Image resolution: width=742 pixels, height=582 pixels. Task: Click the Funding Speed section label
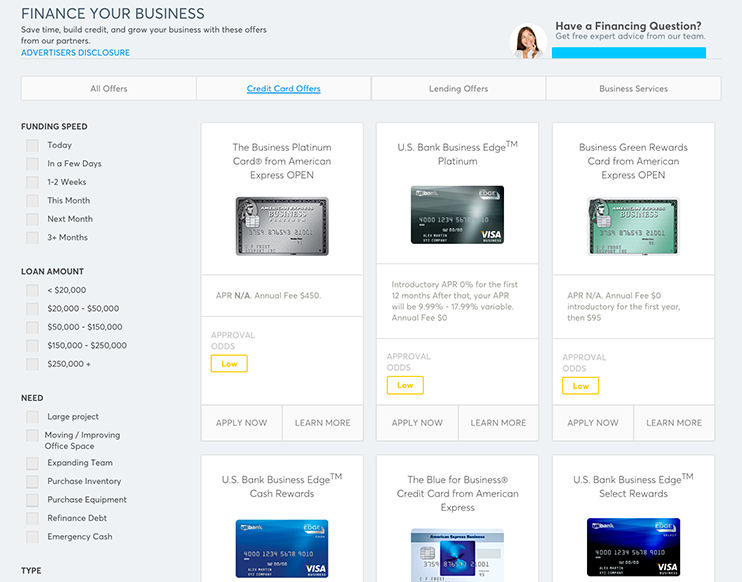[x=54, y=127]
